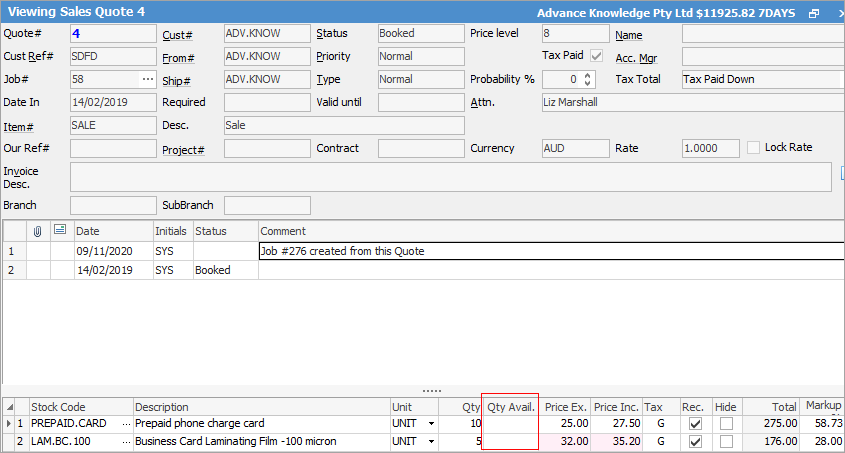Image resolution: width=845 pixels, height=453 pixels.
Task: Toggle the Lock Rate checkbox
Action: pyautogui.click(x=754, y=147)
